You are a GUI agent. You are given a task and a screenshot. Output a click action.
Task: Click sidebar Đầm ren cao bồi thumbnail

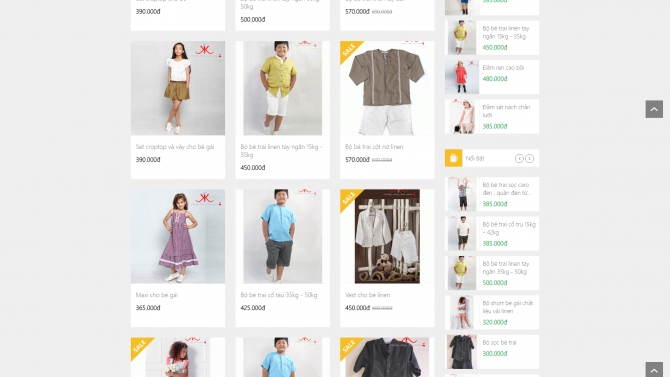pos(462,77)
